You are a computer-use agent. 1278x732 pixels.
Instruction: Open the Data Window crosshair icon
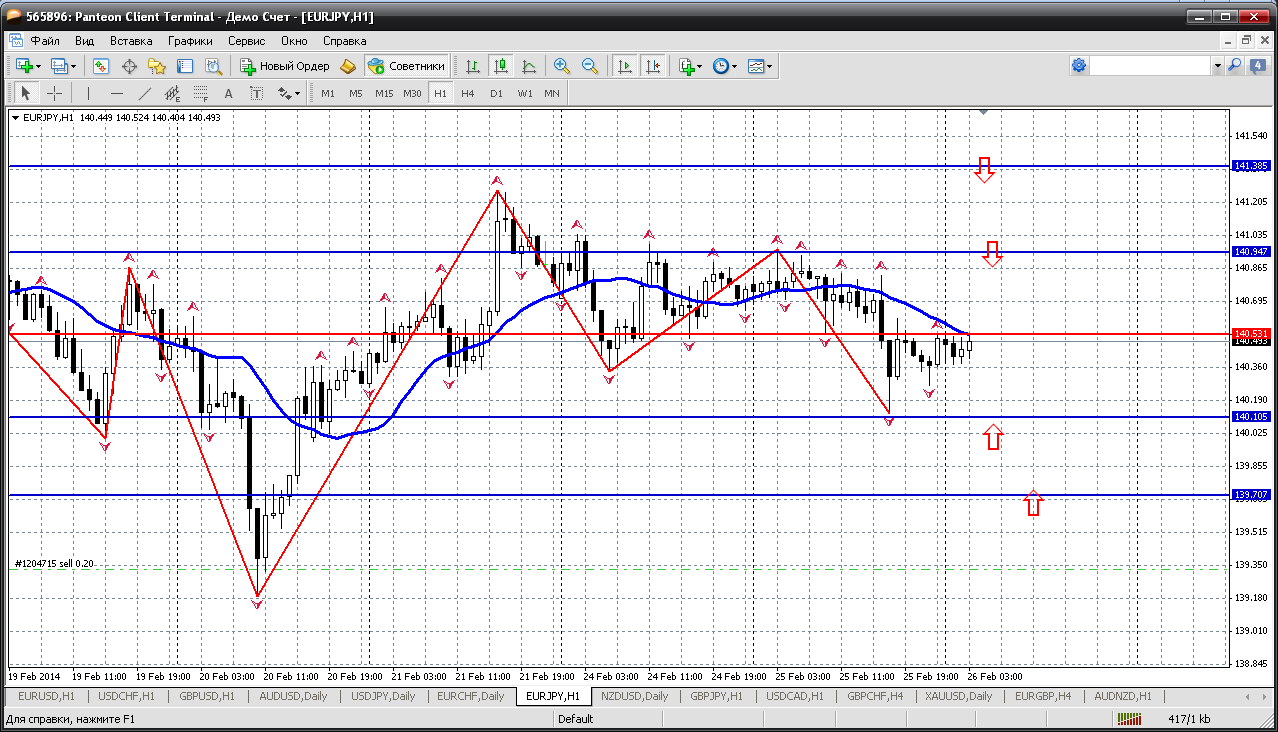tap(129, 66)
